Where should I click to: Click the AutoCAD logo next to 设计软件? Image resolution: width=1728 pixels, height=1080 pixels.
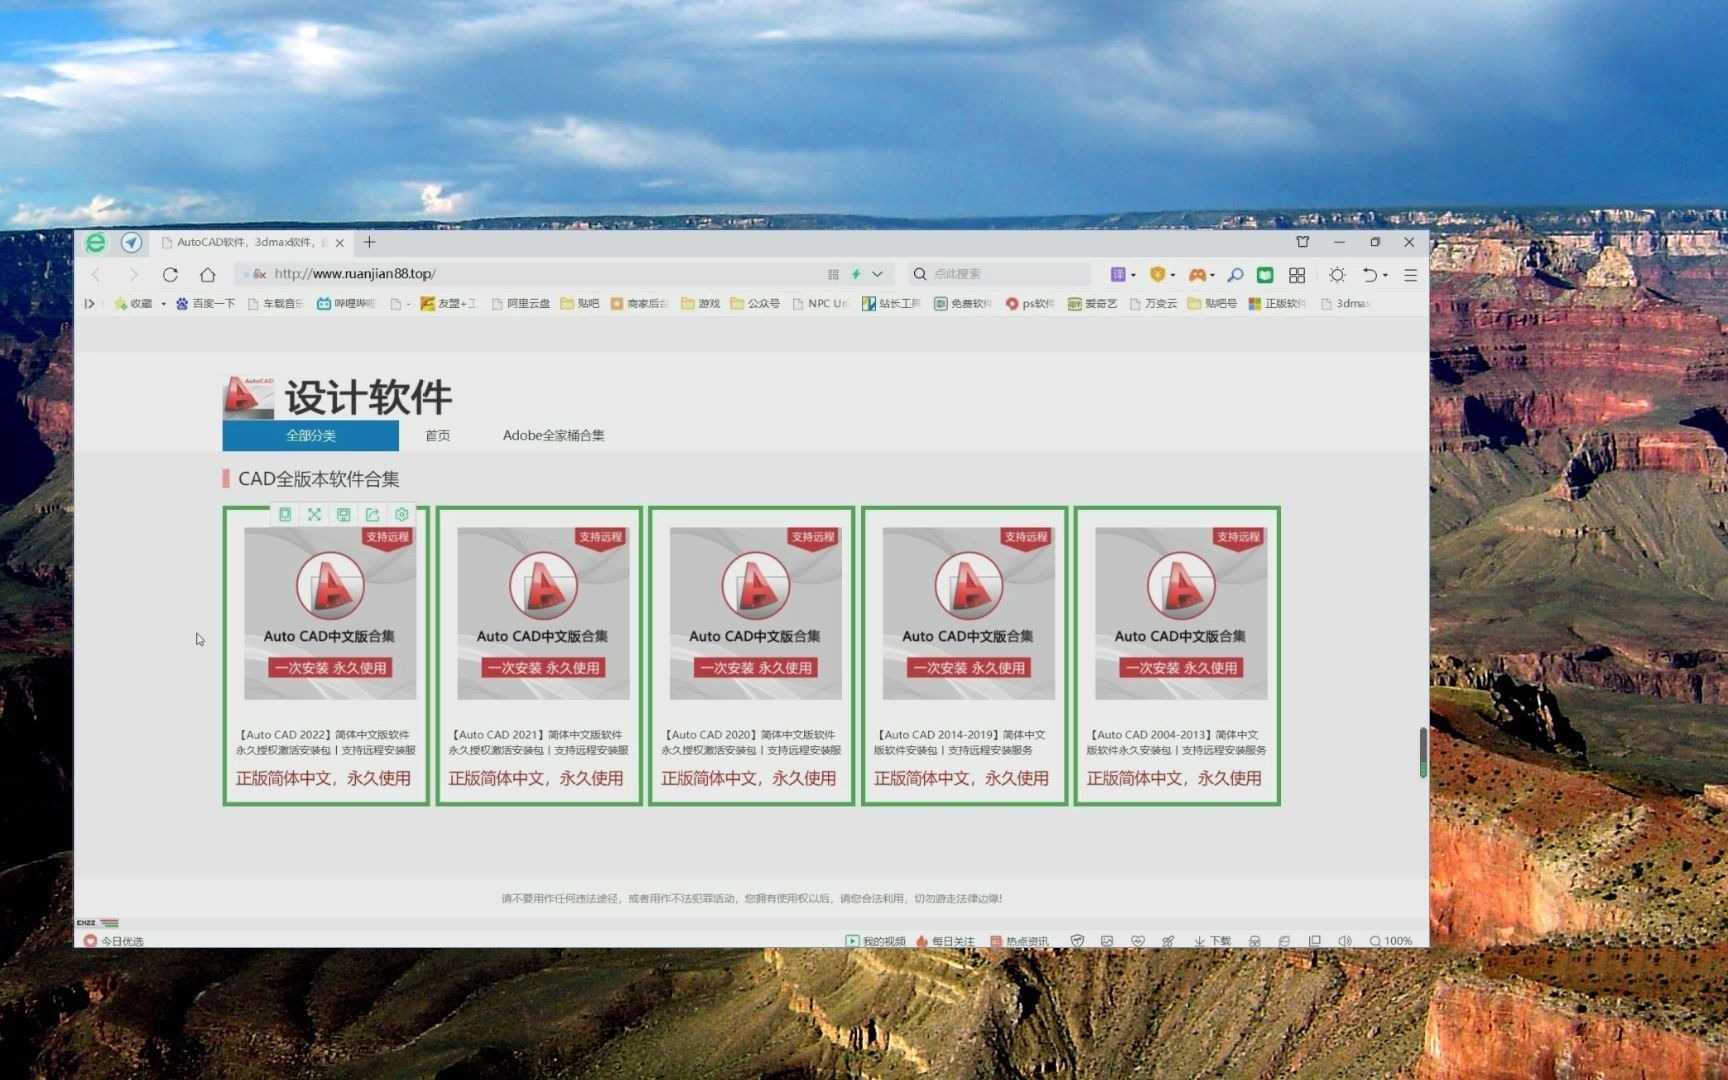coord(248,397)
